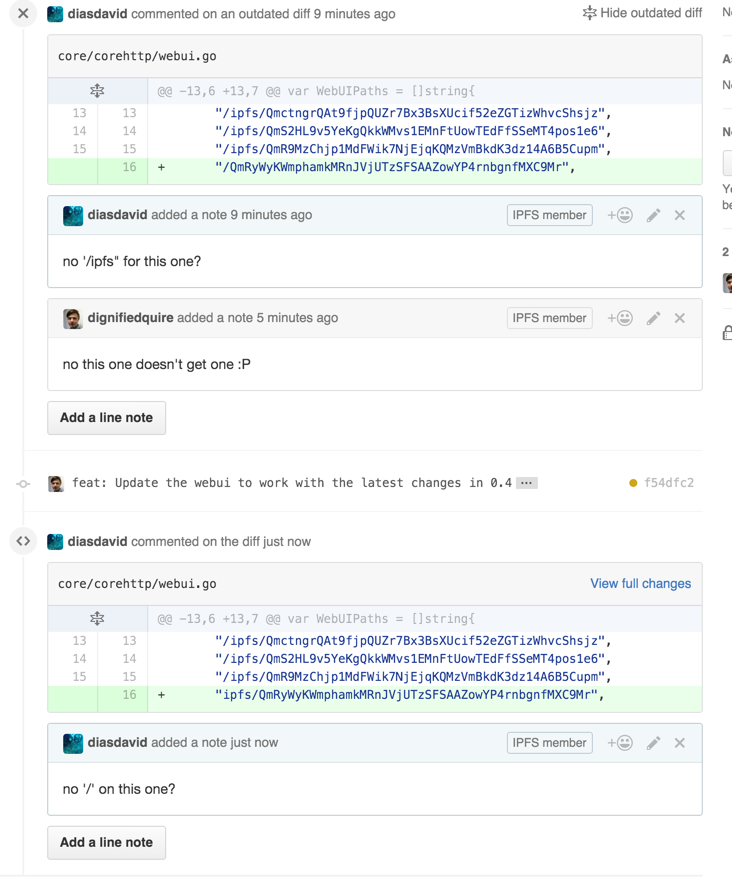Screen dimensions: 732x896
Task: Hide the outdated diff
Action: tap(642, 13)
